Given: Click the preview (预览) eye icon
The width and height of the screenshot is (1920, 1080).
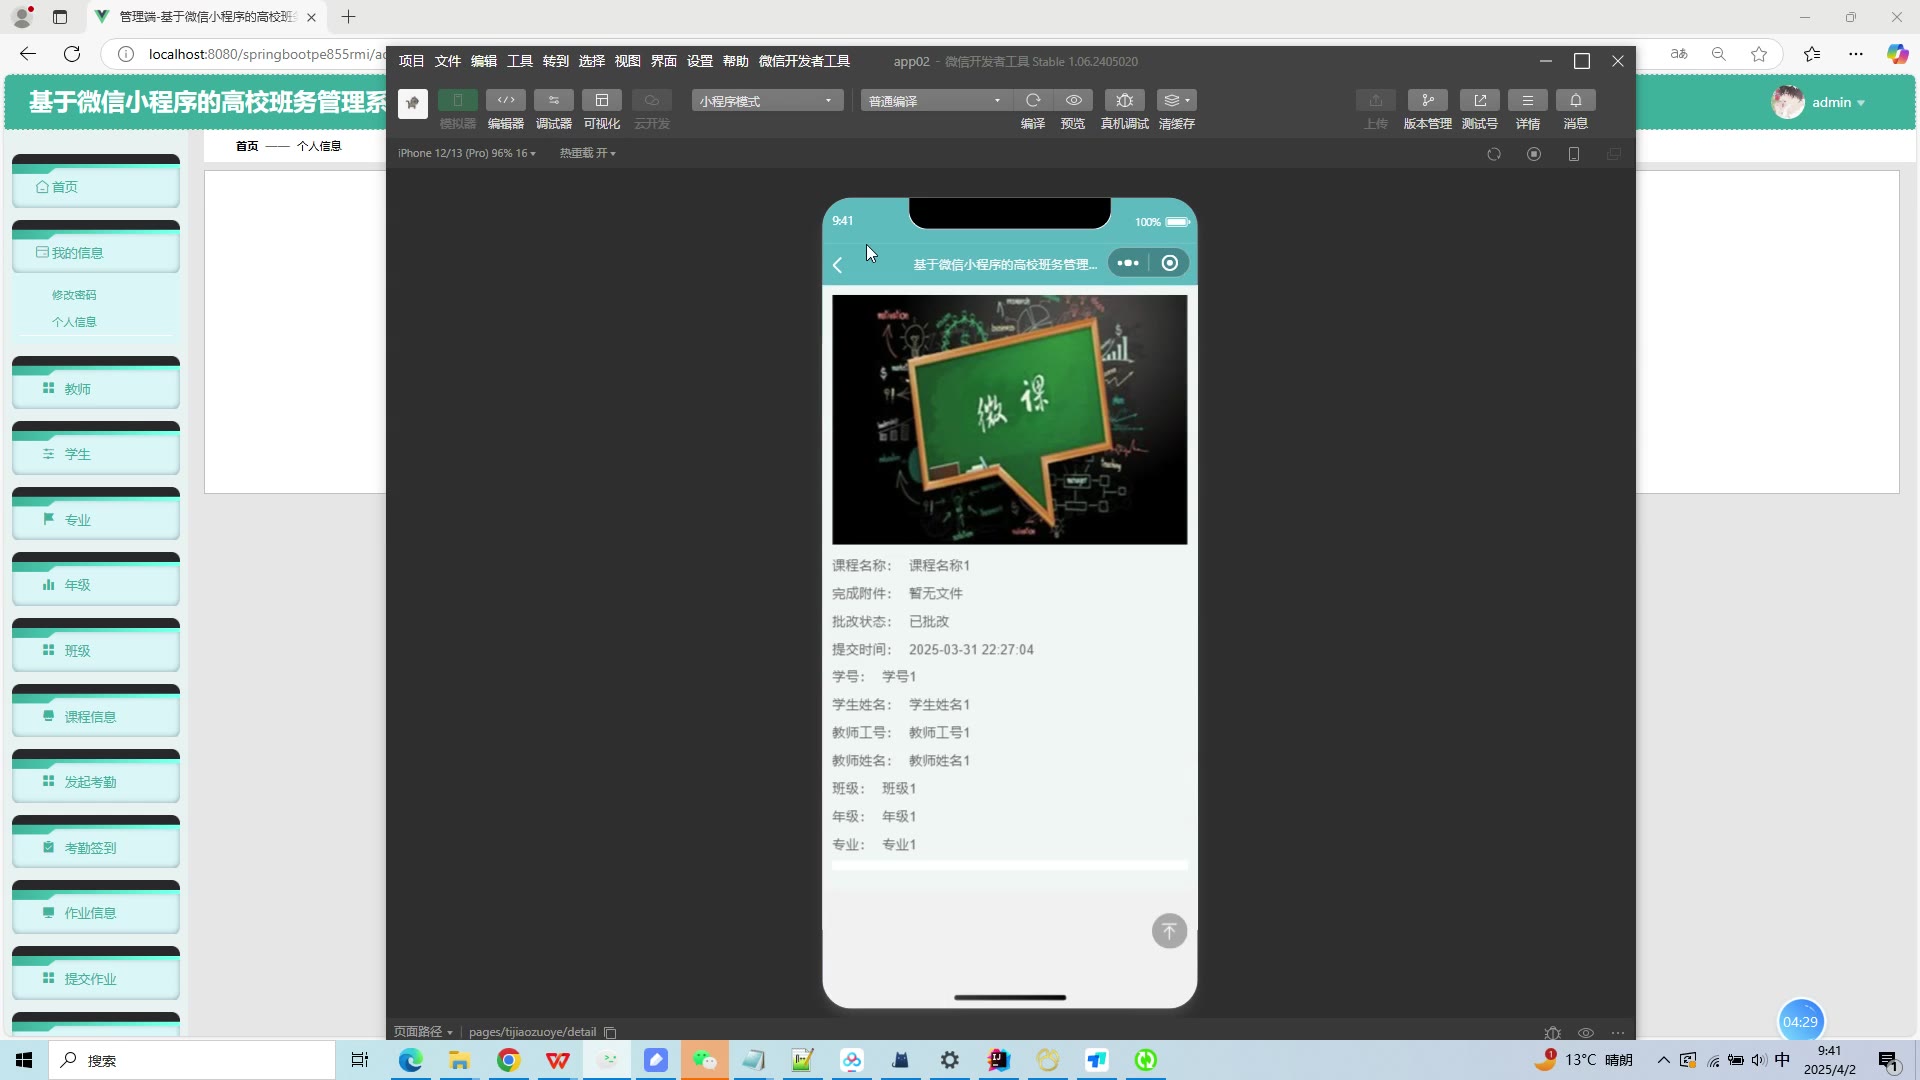Looking at the screenshot, I should click(x=1073, y=100).
